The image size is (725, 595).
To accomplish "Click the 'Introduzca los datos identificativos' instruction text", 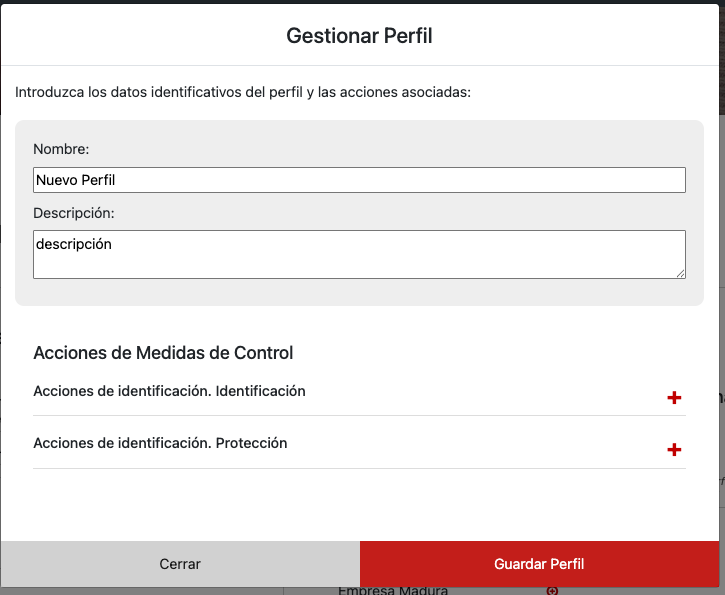I will 242,92.
